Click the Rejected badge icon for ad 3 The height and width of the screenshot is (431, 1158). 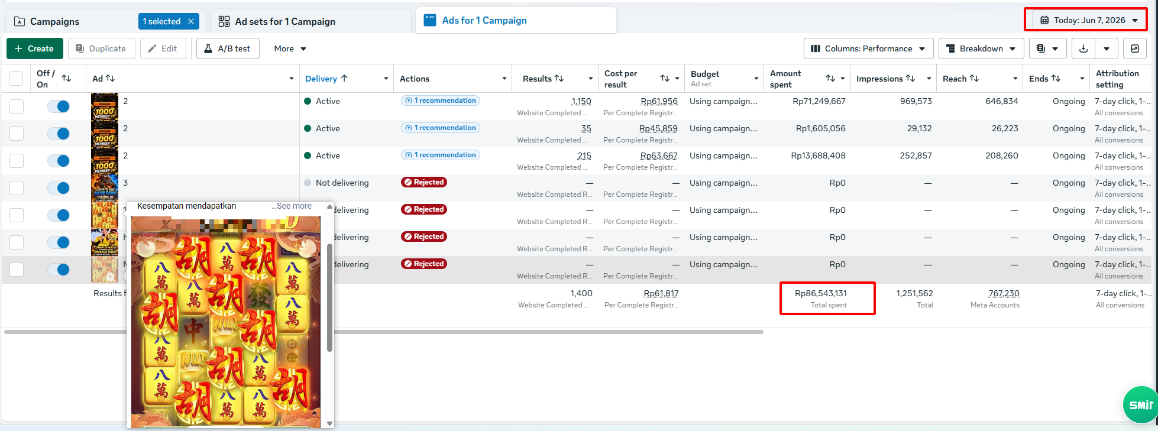[x=407, y=182]
